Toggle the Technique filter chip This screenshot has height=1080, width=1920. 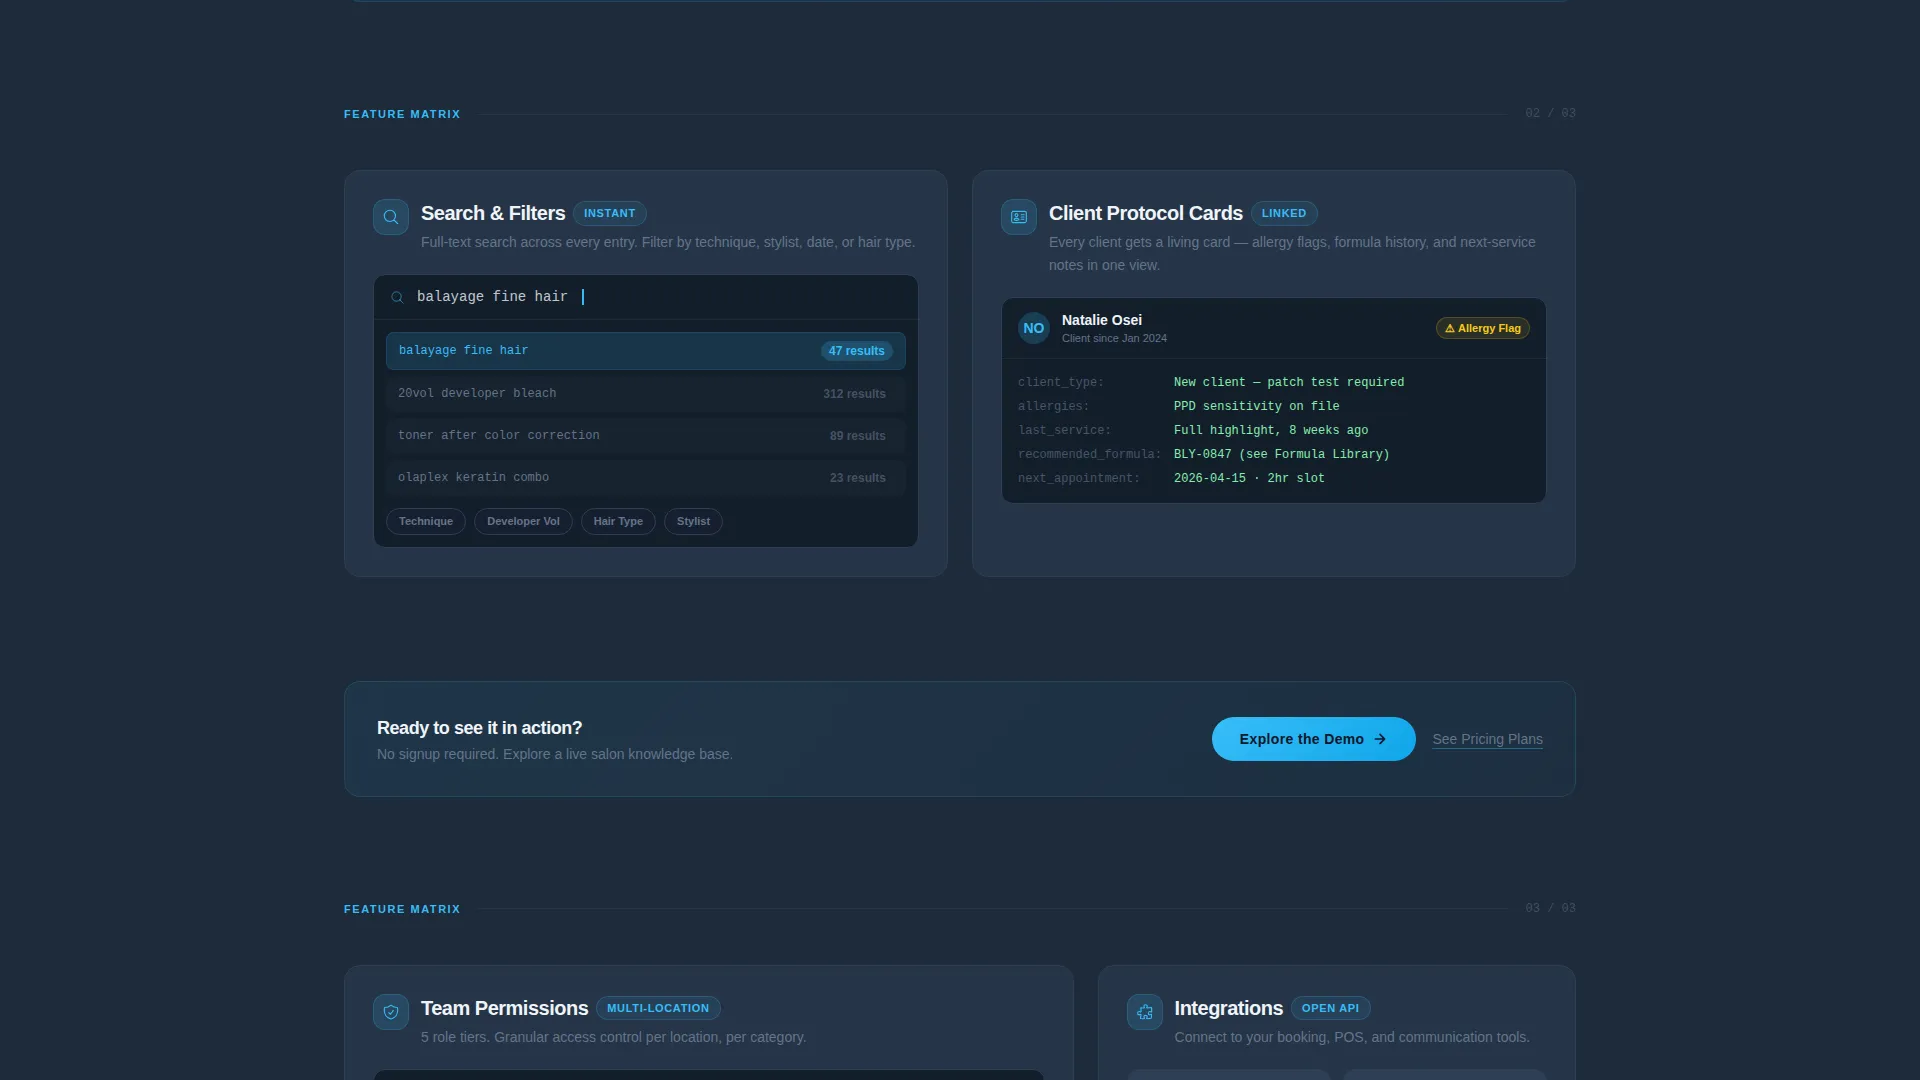[x=426, y=521]
